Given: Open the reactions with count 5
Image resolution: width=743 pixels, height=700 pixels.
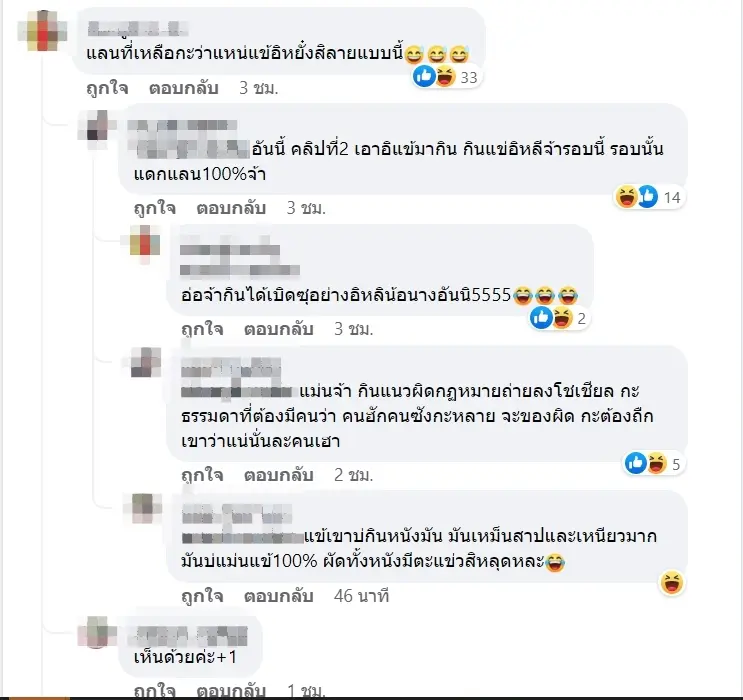Looking at the screenshot, I should coord(653,464).
